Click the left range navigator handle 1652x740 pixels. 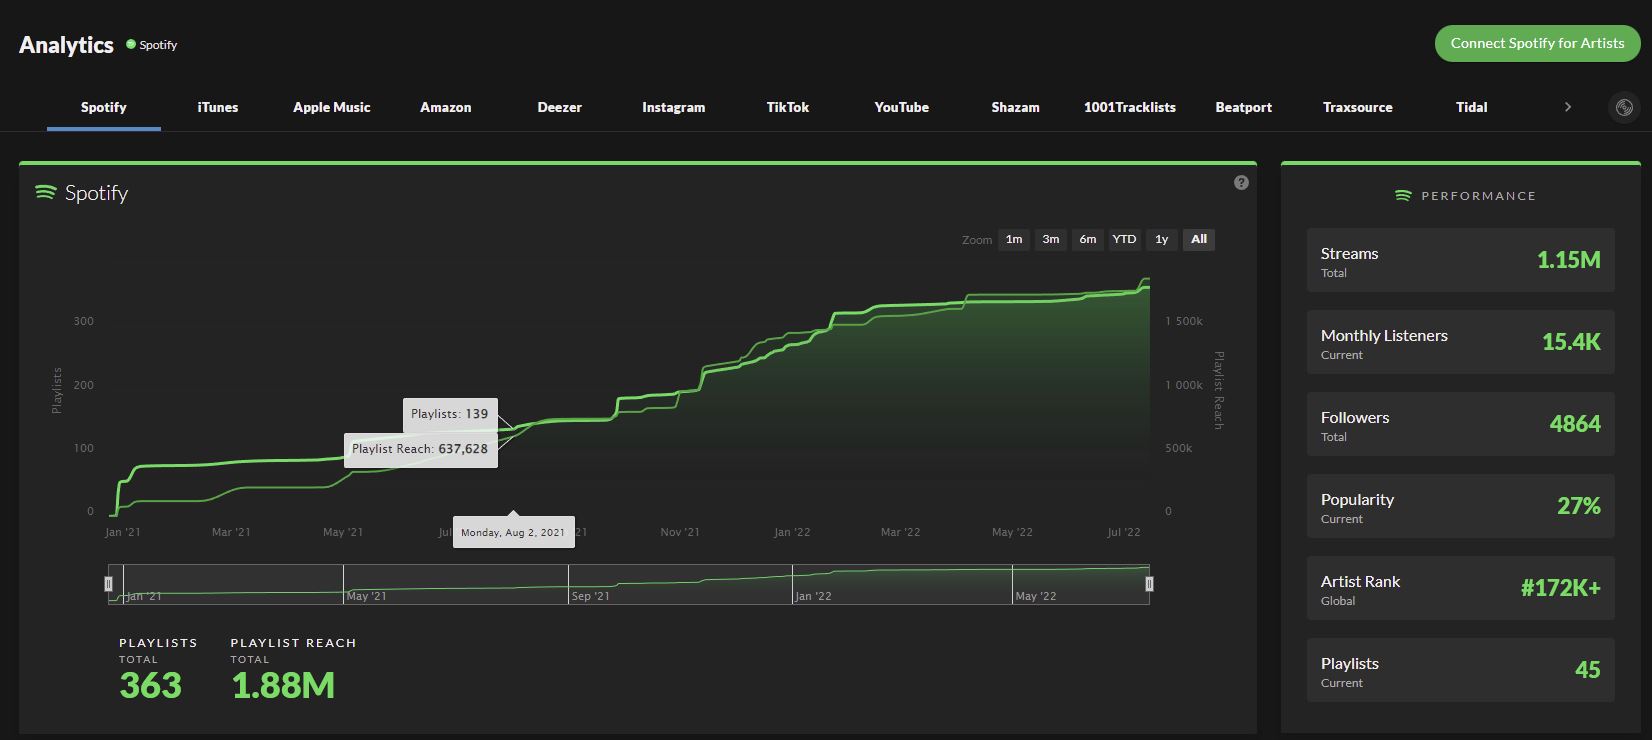click(109, 584)
